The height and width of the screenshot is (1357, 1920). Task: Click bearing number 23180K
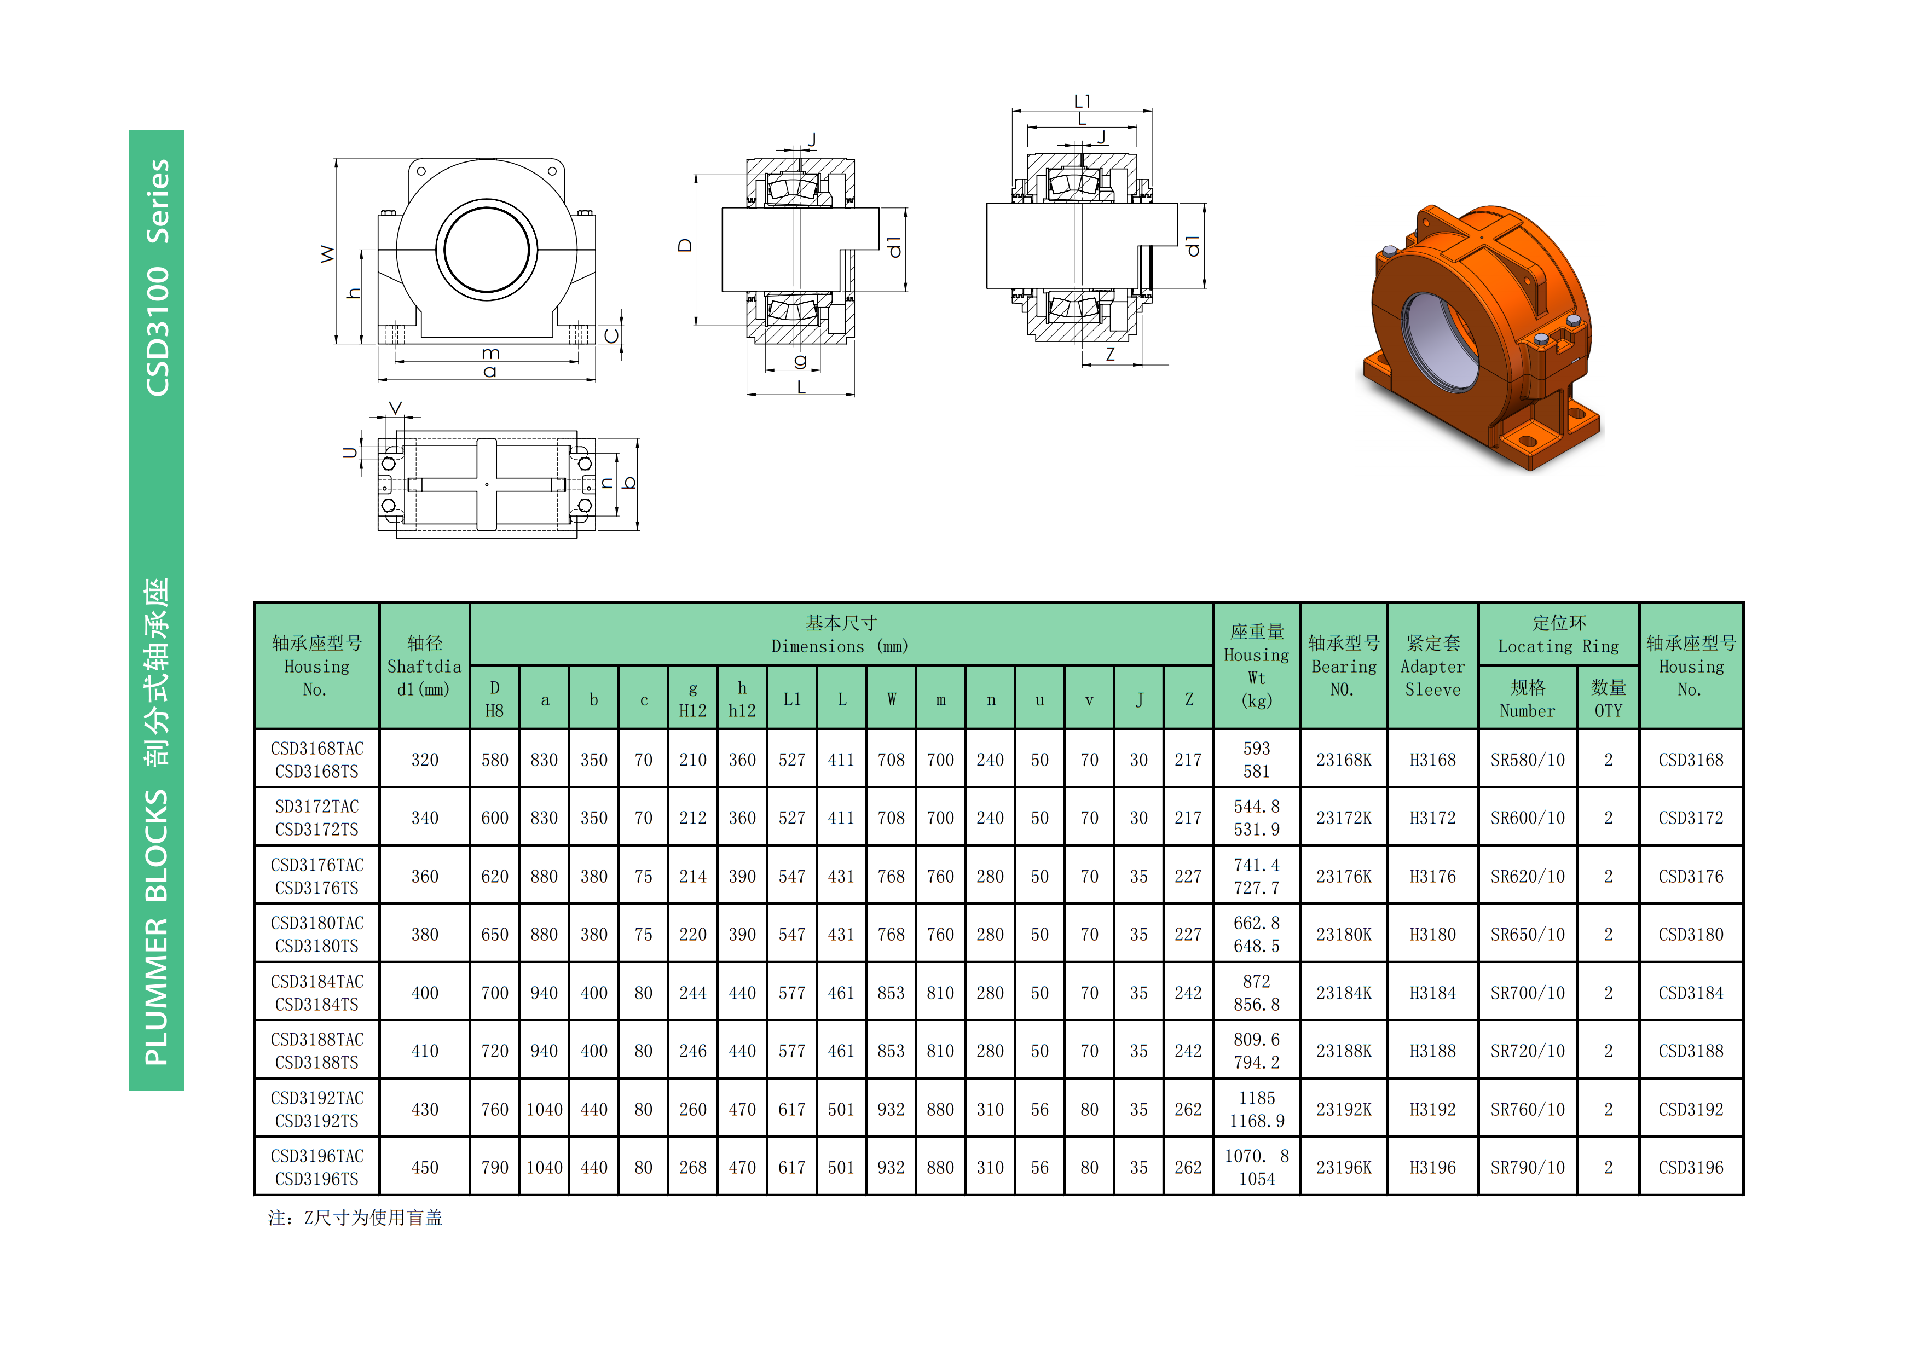pyautogui.click(x=1344, y=934)
